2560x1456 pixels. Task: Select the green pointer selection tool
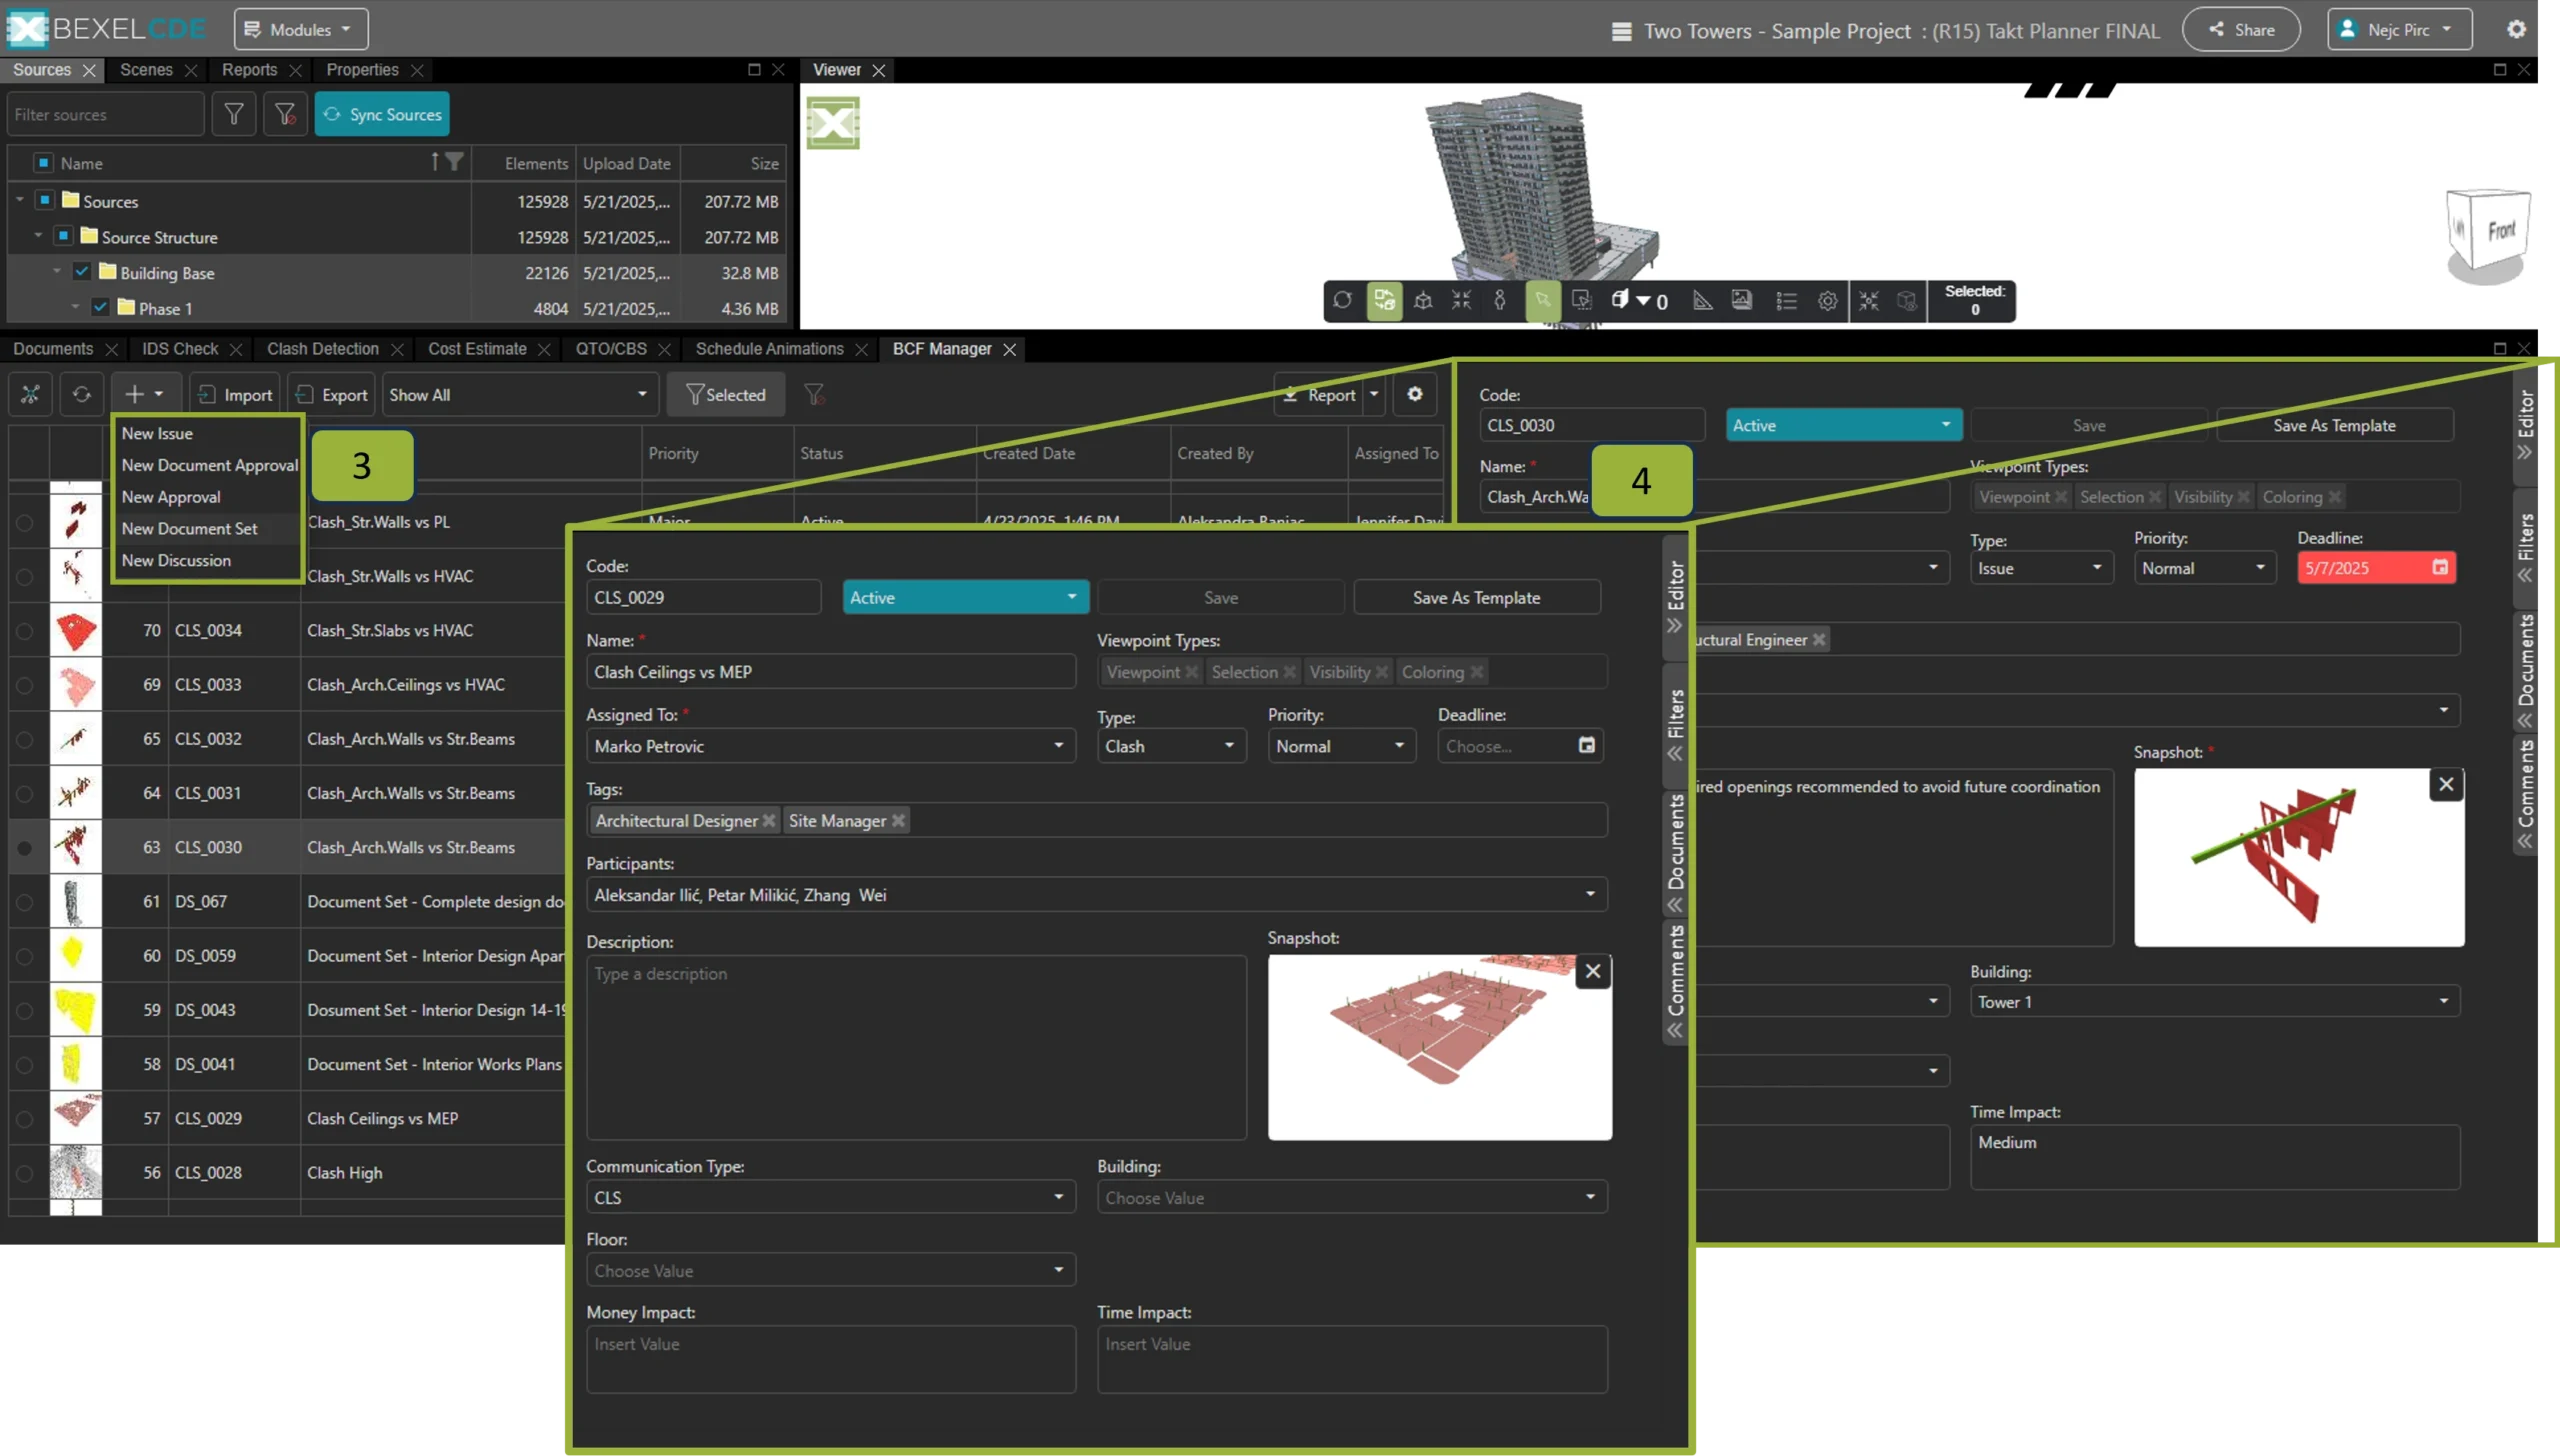(x=1543, y=300)
